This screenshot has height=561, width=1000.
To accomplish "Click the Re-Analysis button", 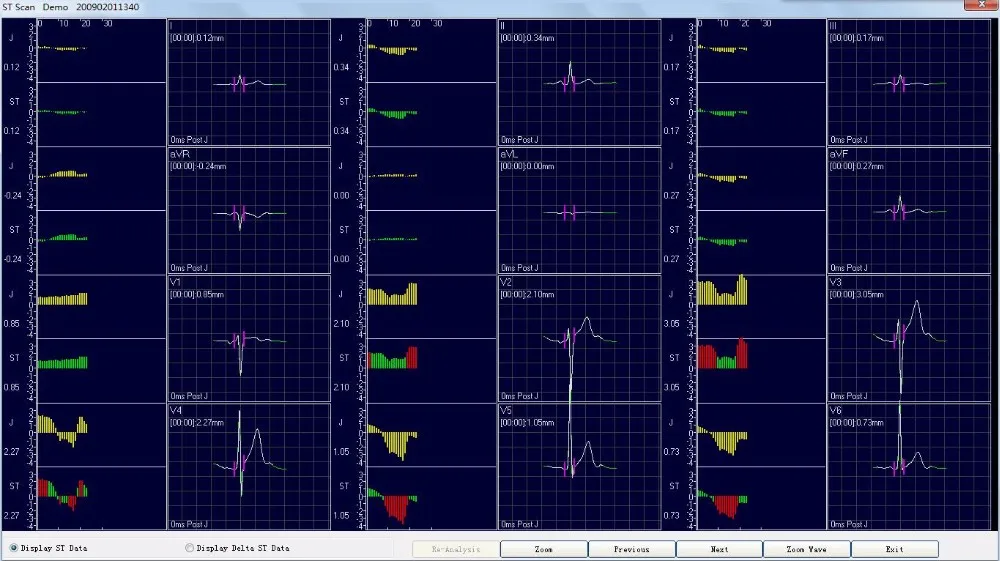I will click(x=455, y=549).
